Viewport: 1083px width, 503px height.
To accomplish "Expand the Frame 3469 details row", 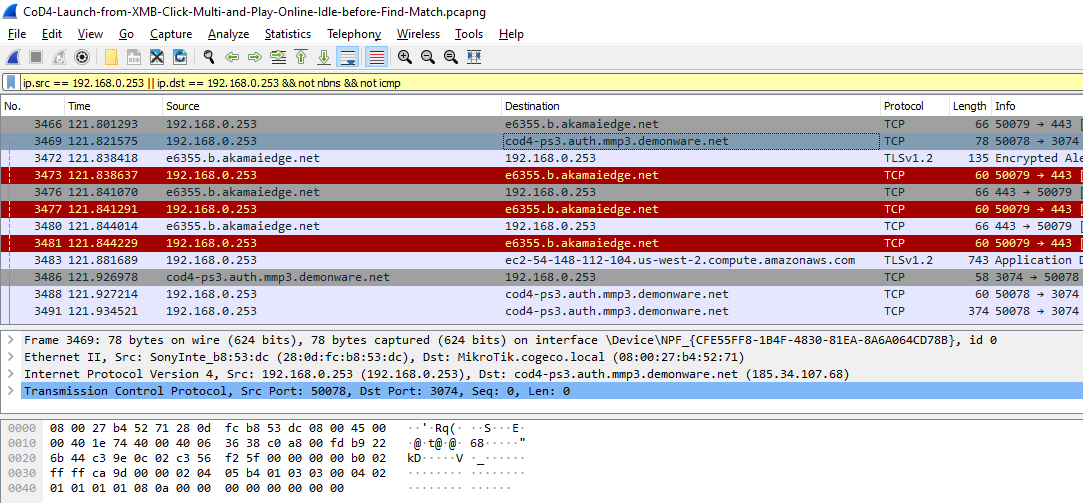I will (x=11, y=341).
